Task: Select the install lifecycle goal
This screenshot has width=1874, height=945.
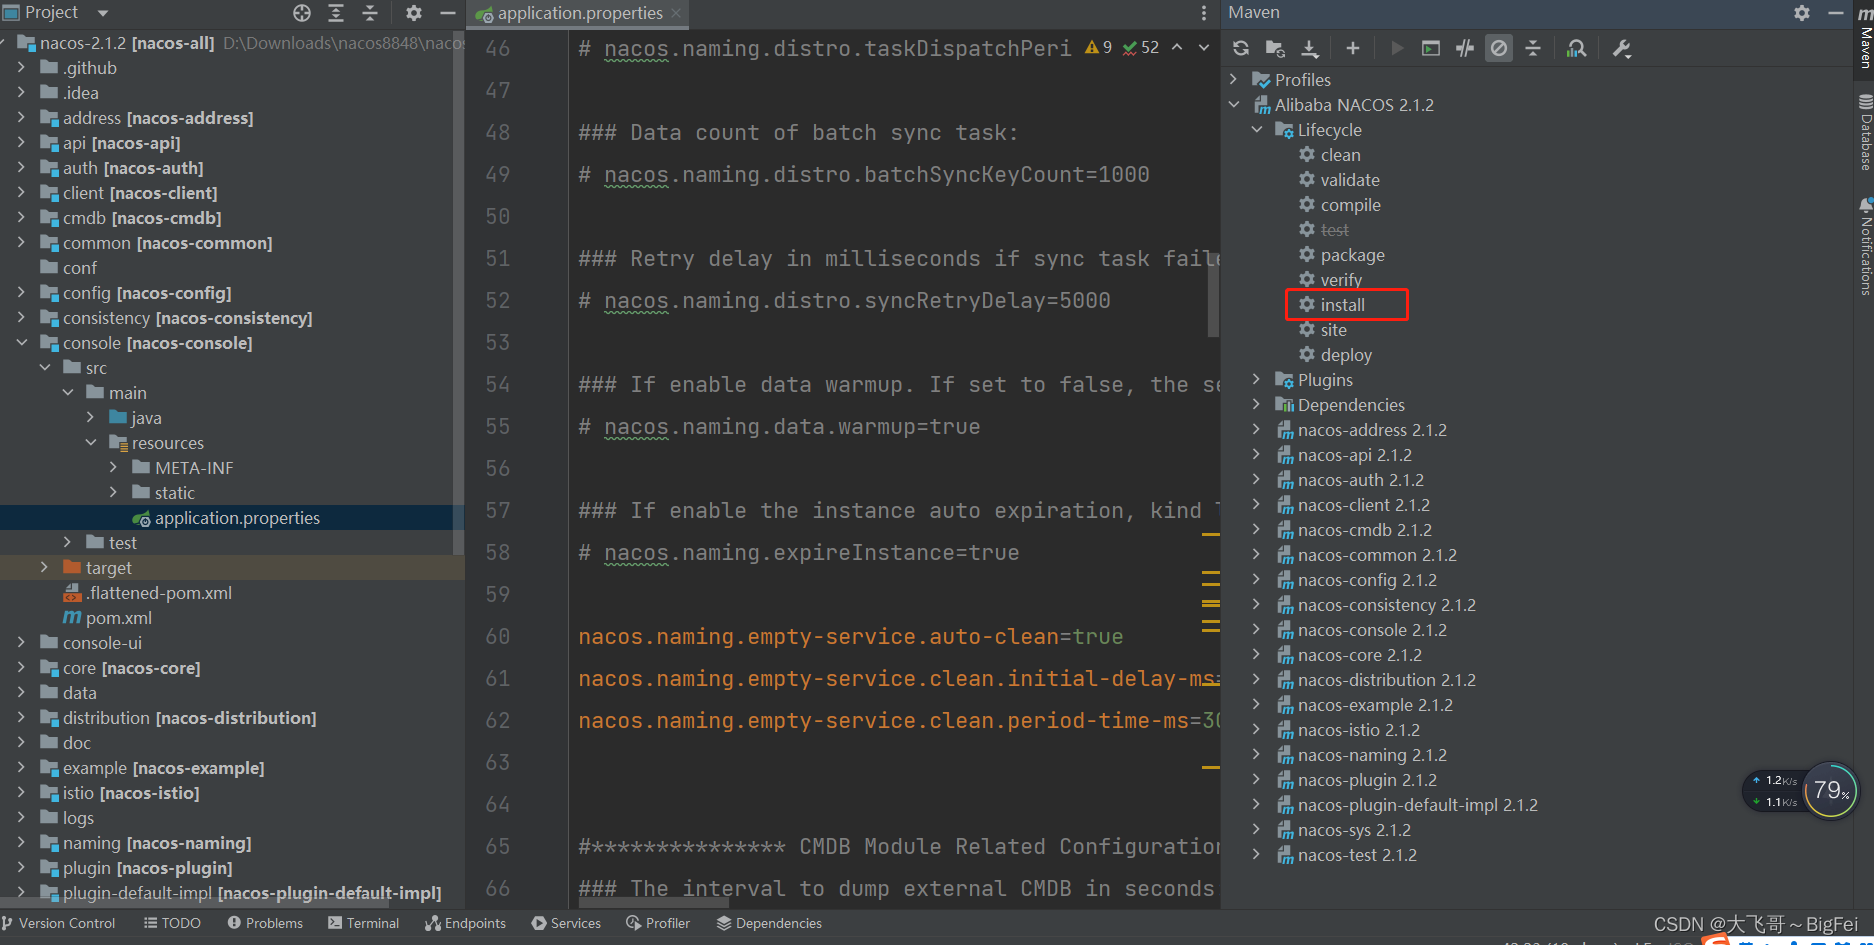Action: coord(1342,305)
